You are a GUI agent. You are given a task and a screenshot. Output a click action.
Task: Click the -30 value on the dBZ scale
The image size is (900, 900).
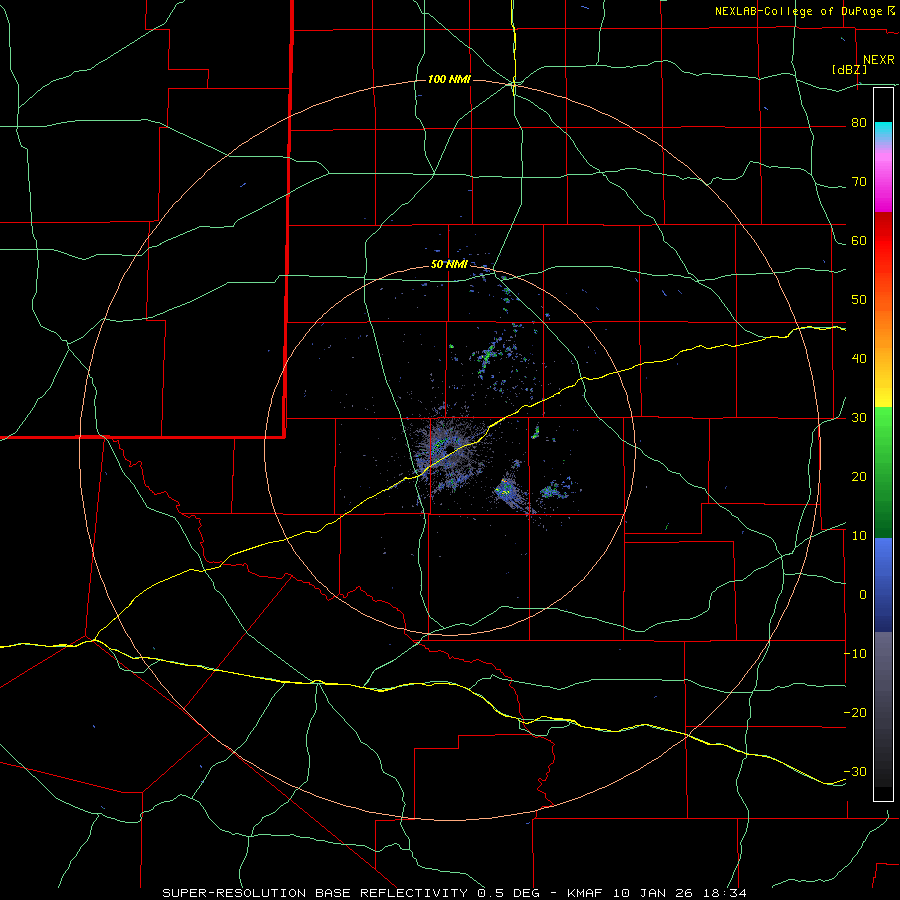pos(855,771)
